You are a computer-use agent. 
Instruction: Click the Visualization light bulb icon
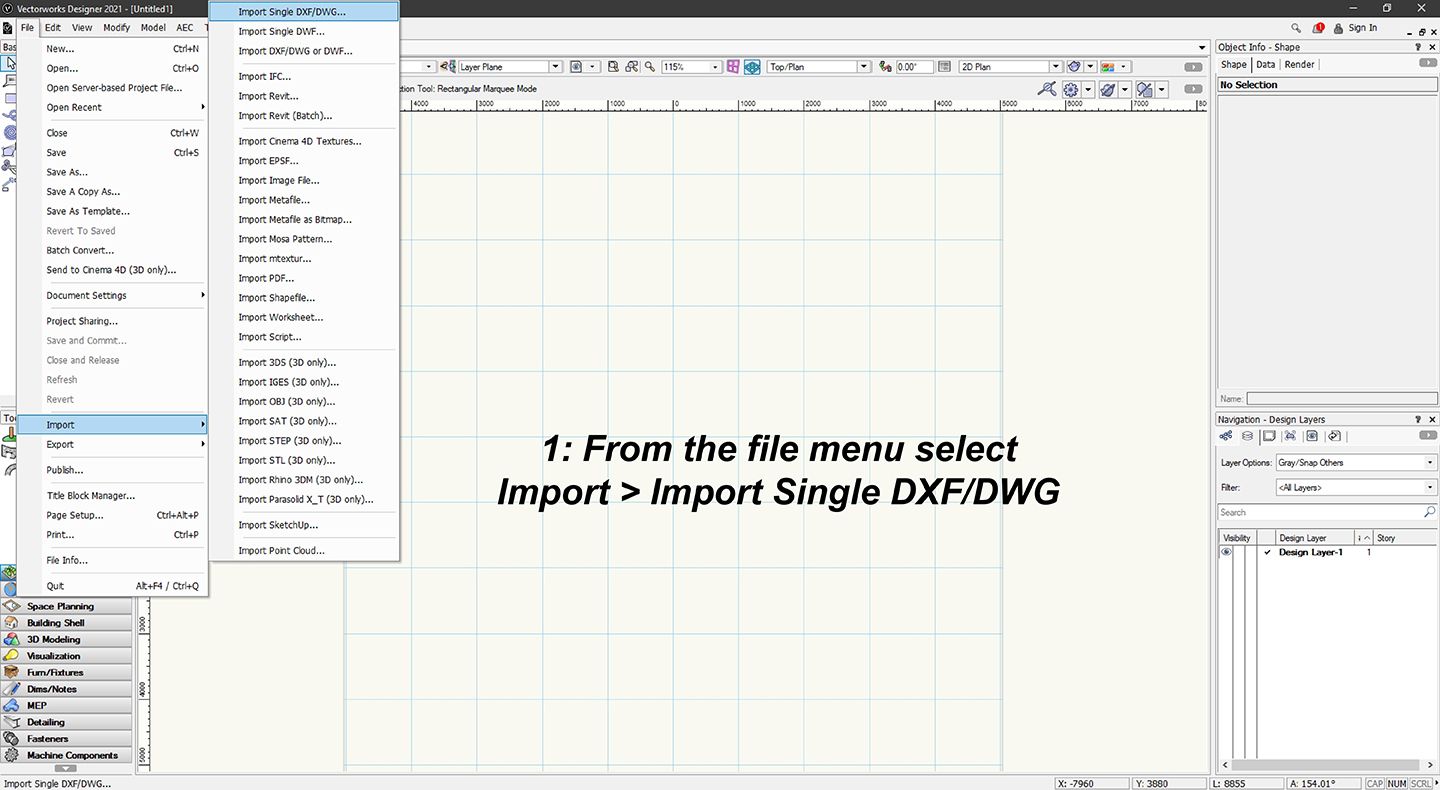pos(11,656)
